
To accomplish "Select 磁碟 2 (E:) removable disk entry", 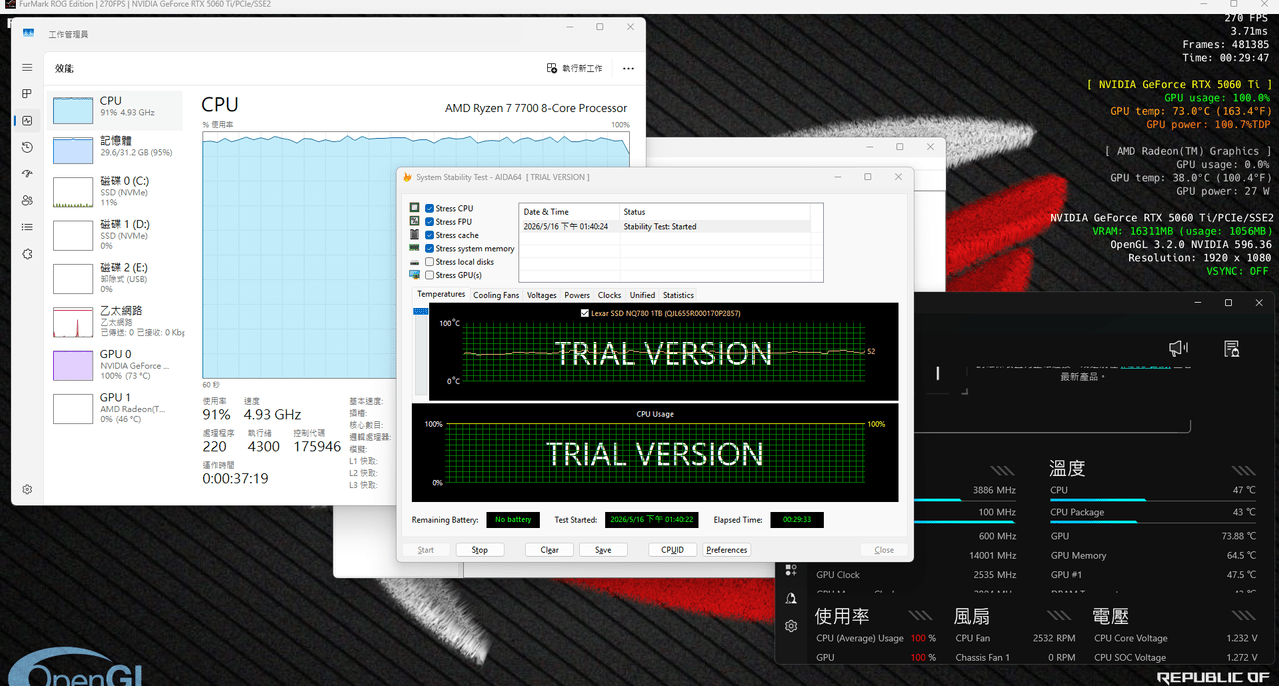I will pos(116,278).
